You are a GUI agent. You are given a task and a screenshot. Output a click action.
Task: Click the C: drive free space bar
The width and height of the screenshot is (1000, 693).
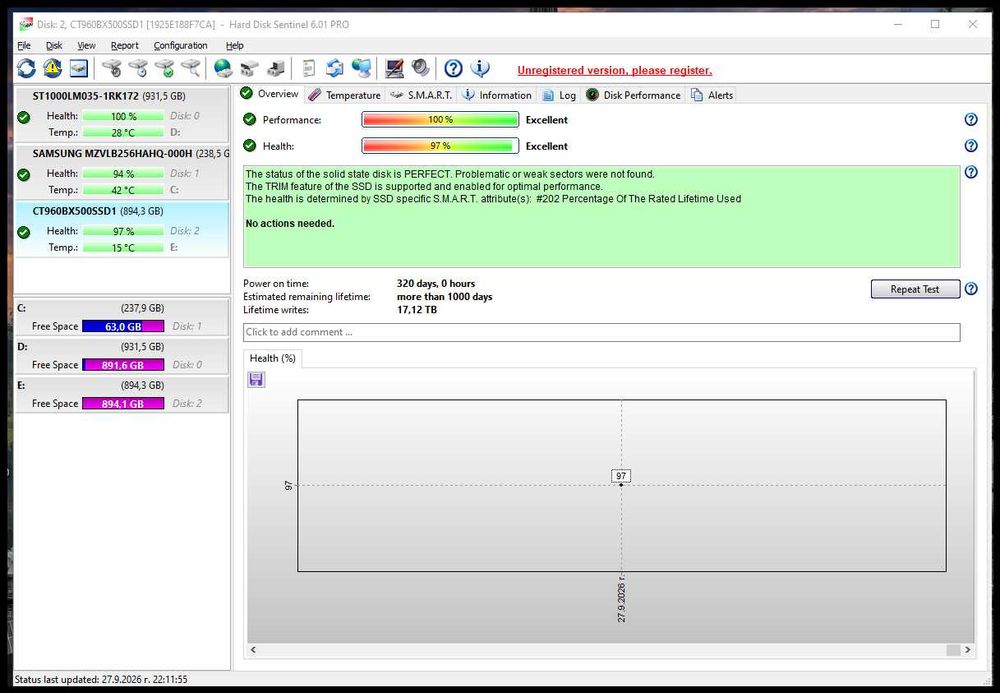(x=123, y=326)
